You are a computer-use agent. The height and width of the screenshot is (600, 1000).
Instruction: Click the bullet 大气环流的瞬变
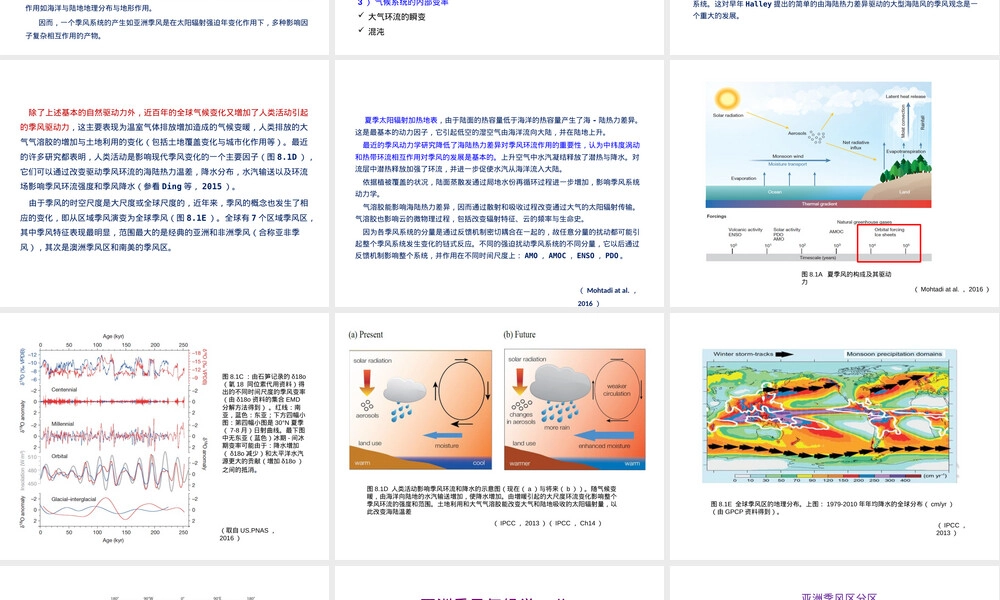point(396,17)
